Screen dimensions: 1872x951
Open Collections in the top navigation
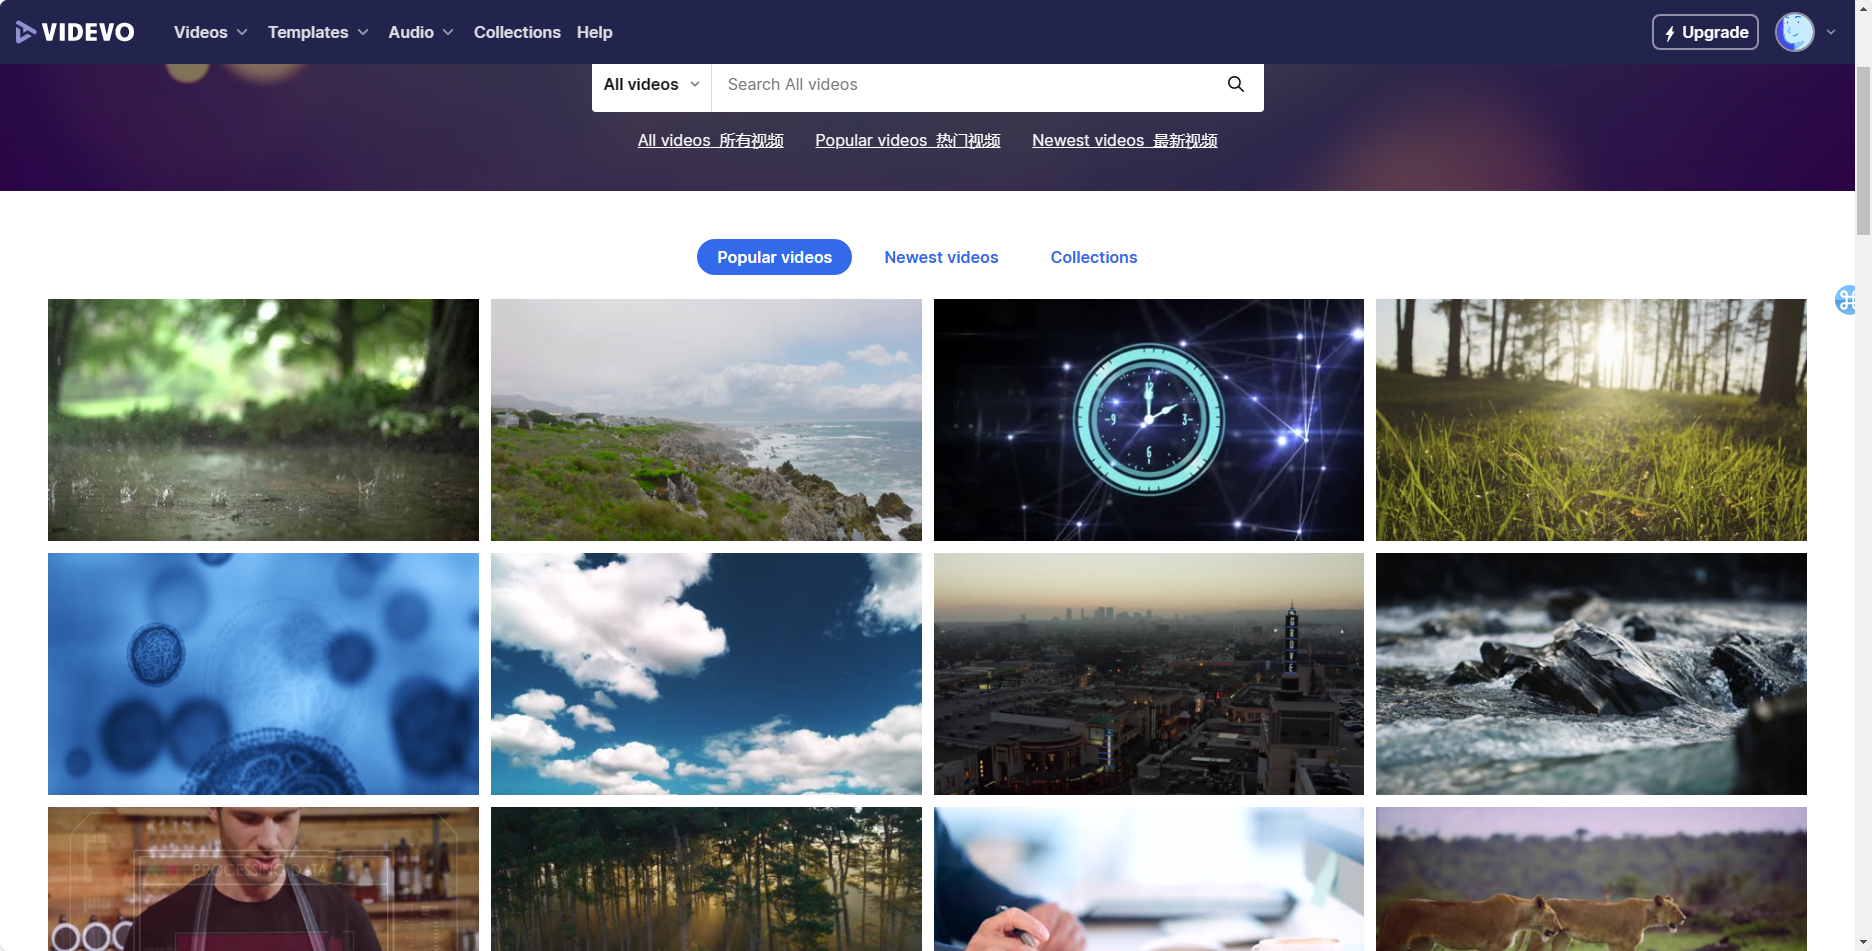coord(517,32)
